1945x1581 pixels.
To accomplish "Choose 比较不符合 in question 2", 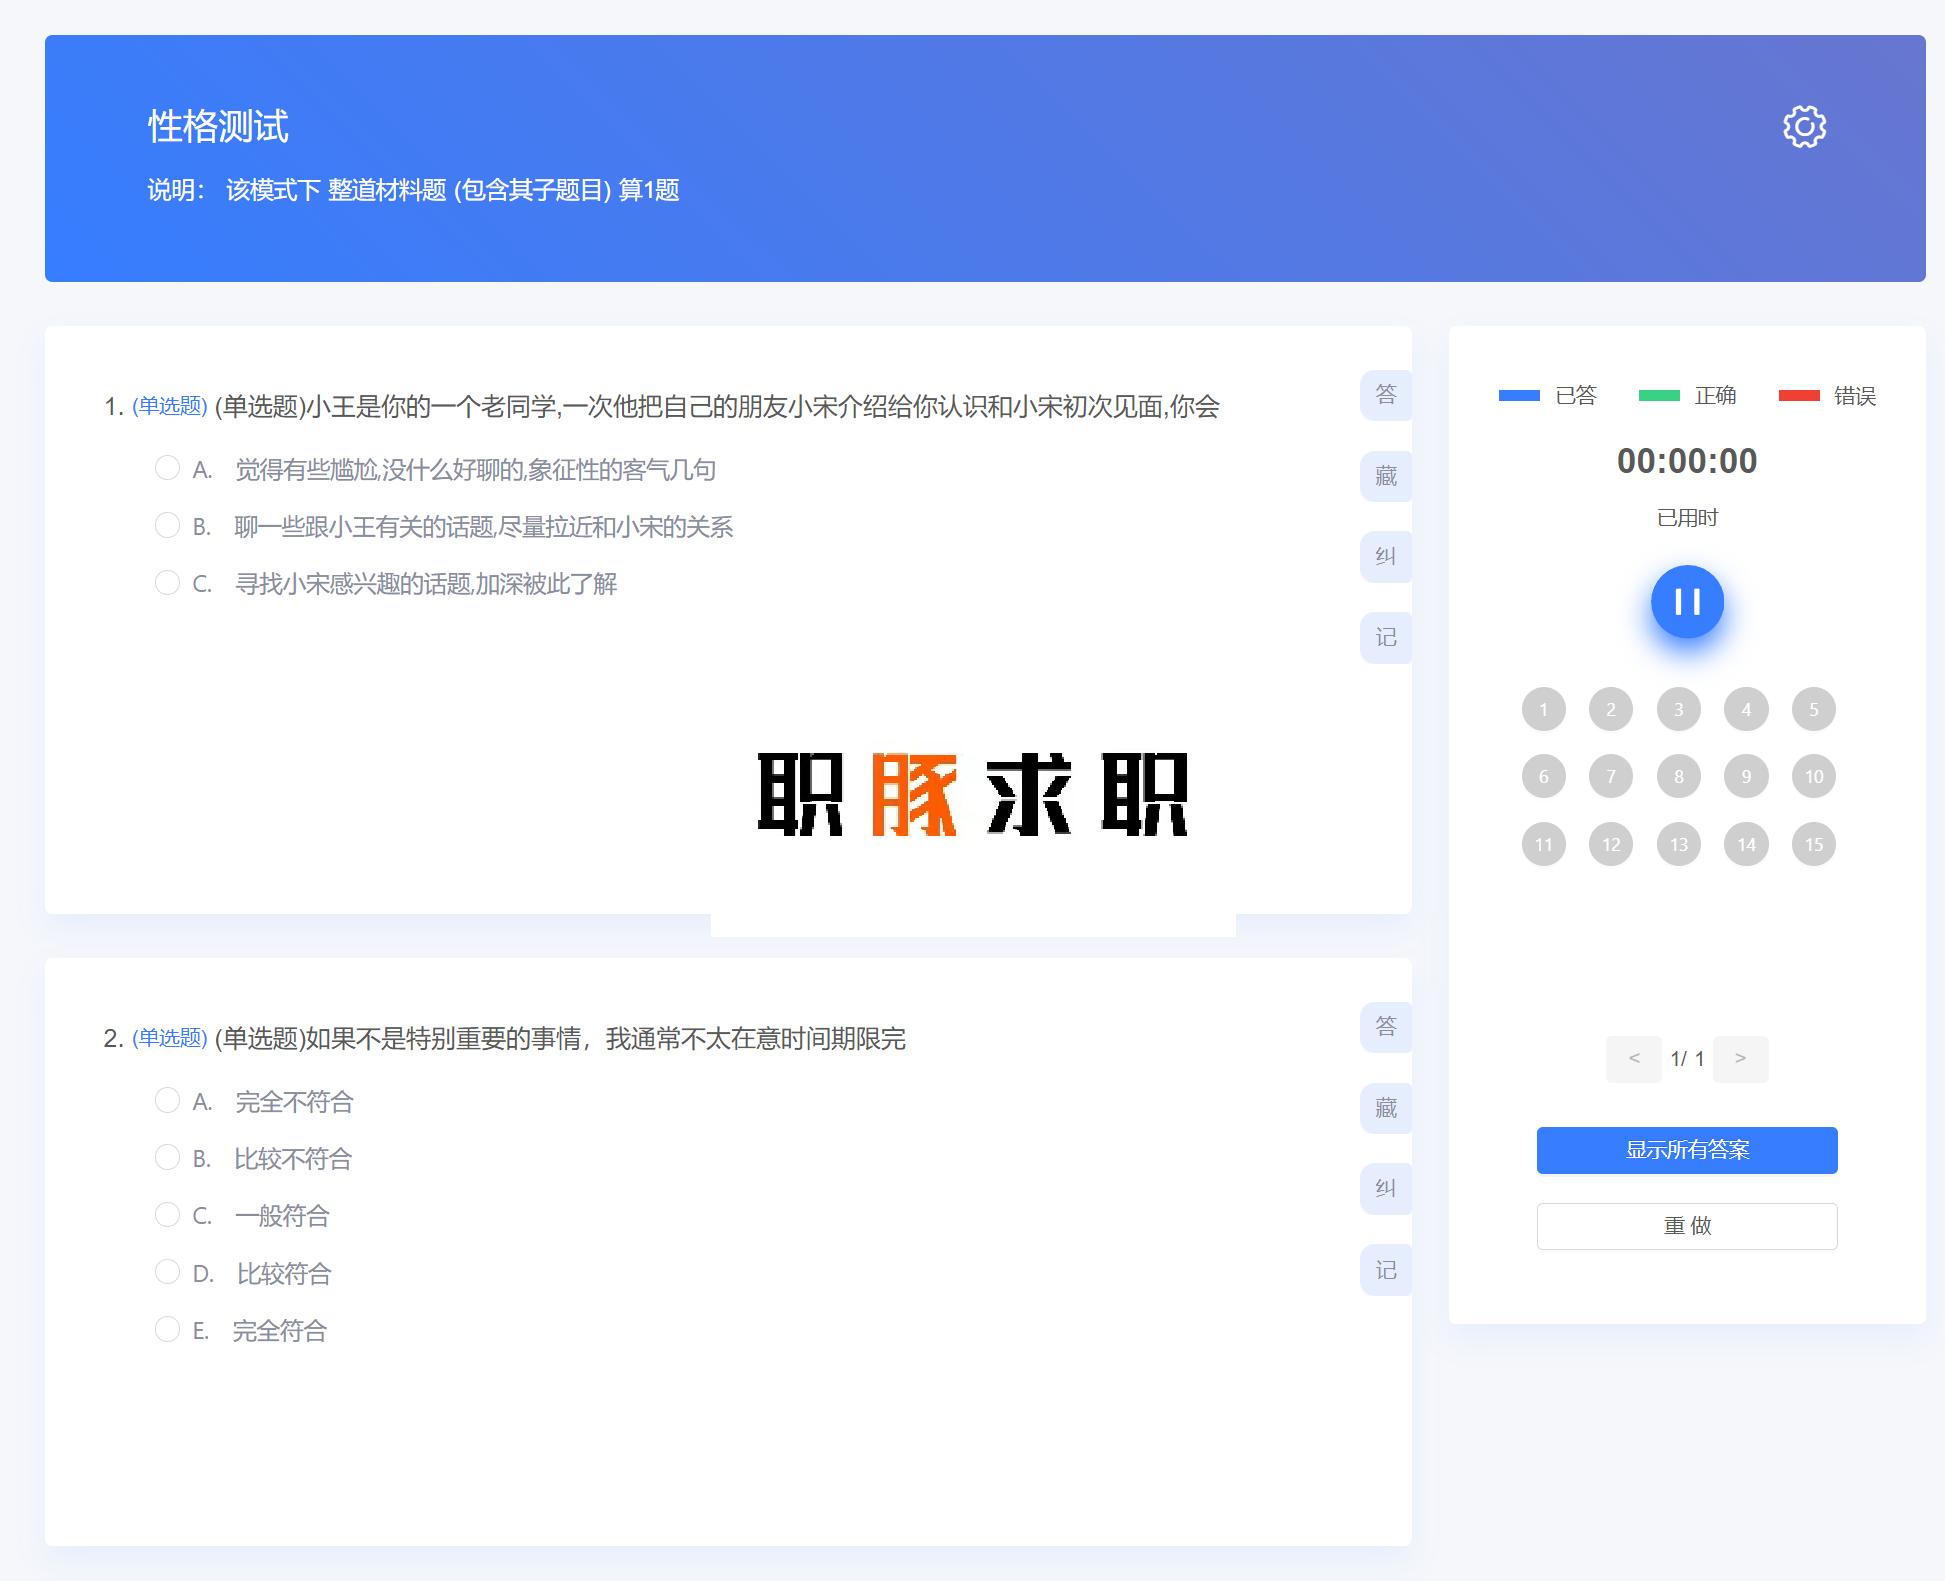I will tap(167, 1157).
